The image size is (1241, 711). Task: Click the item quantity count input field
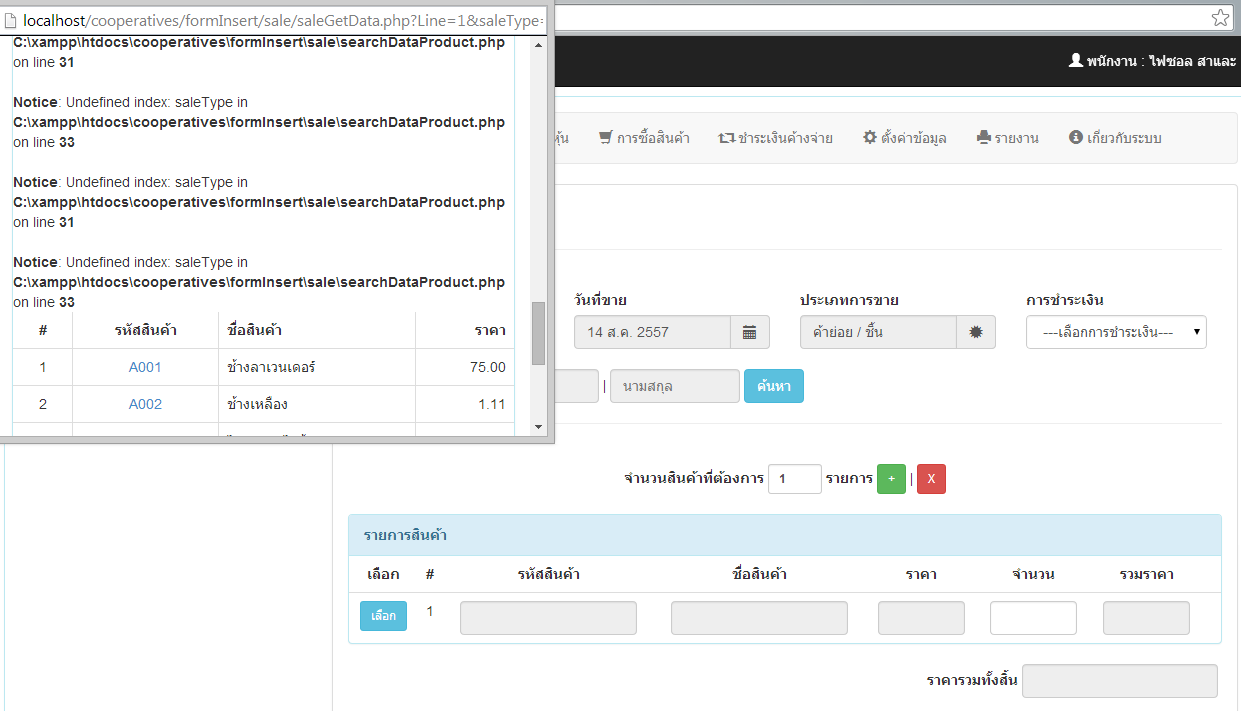(x=795, y=479)
